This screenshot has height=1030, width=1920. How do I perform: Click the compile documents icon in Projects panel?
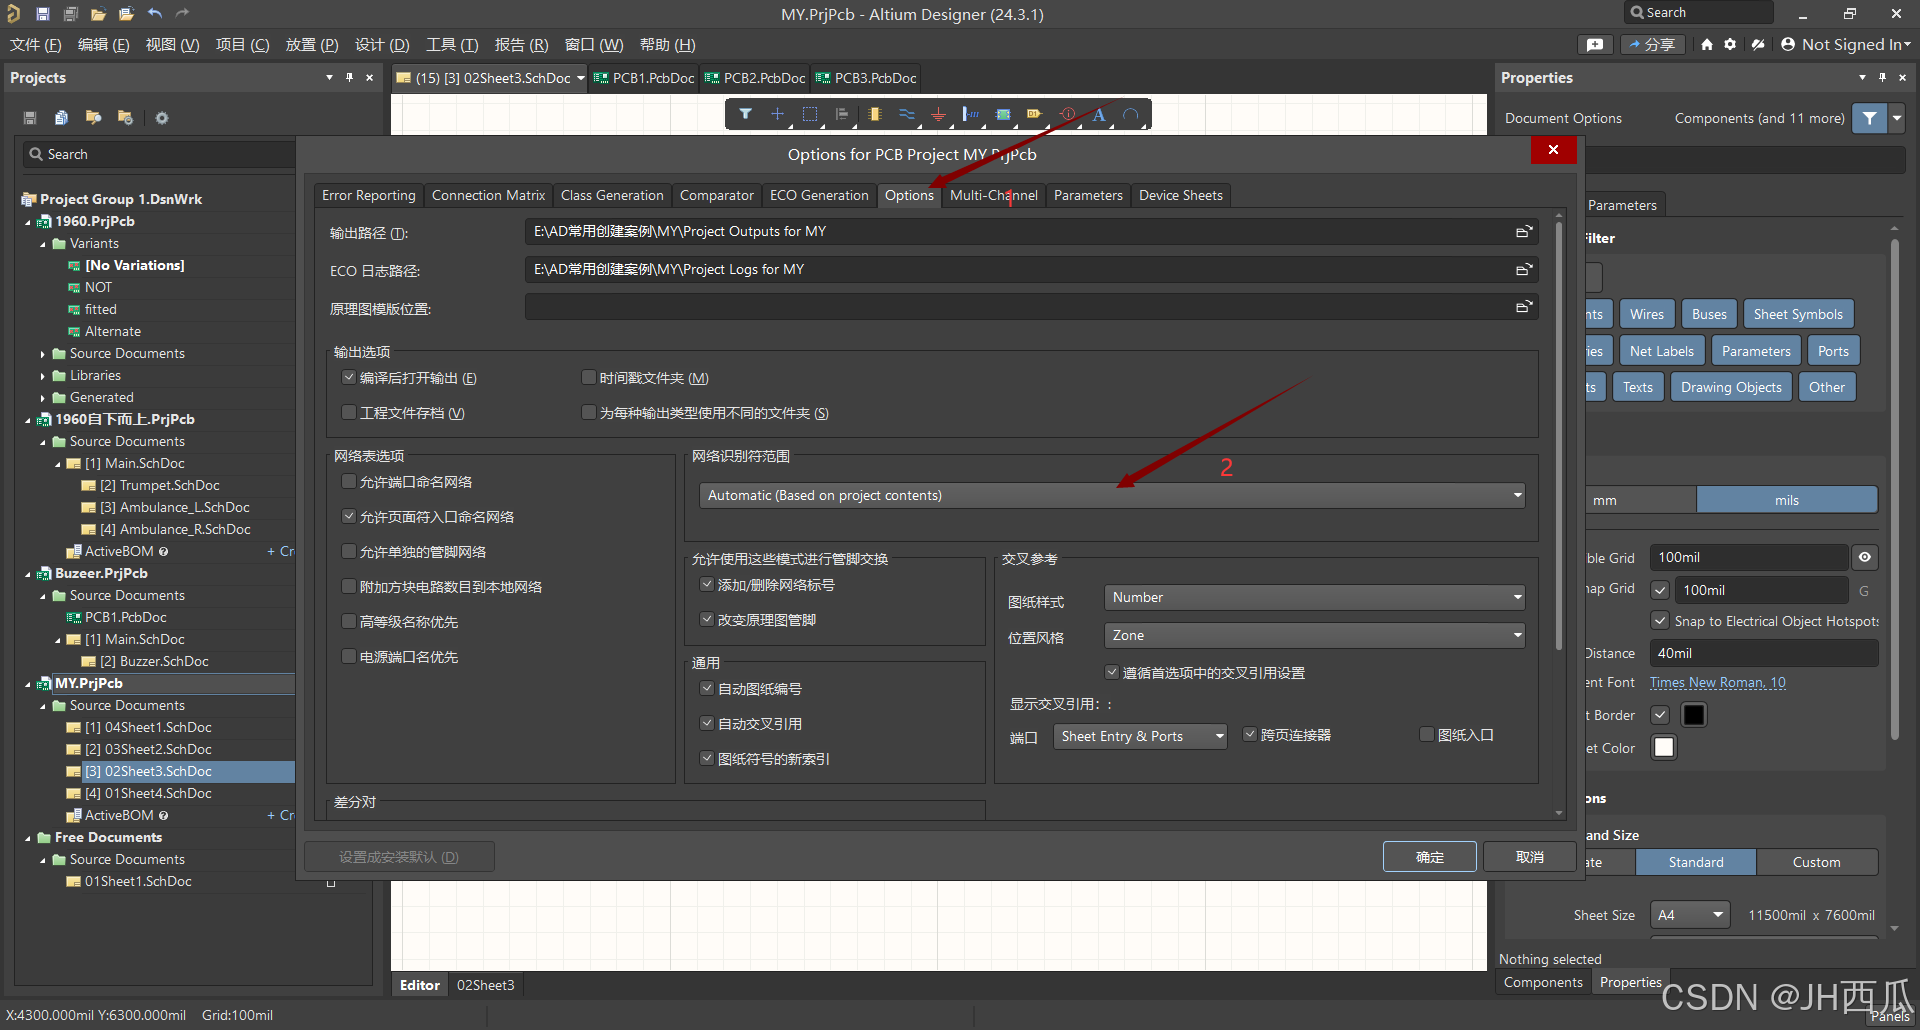click(x=61, y=118)
